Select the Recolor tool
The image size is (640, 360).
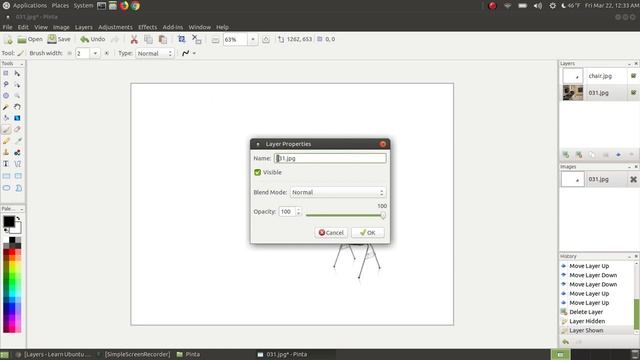click(x=17, y=152)
